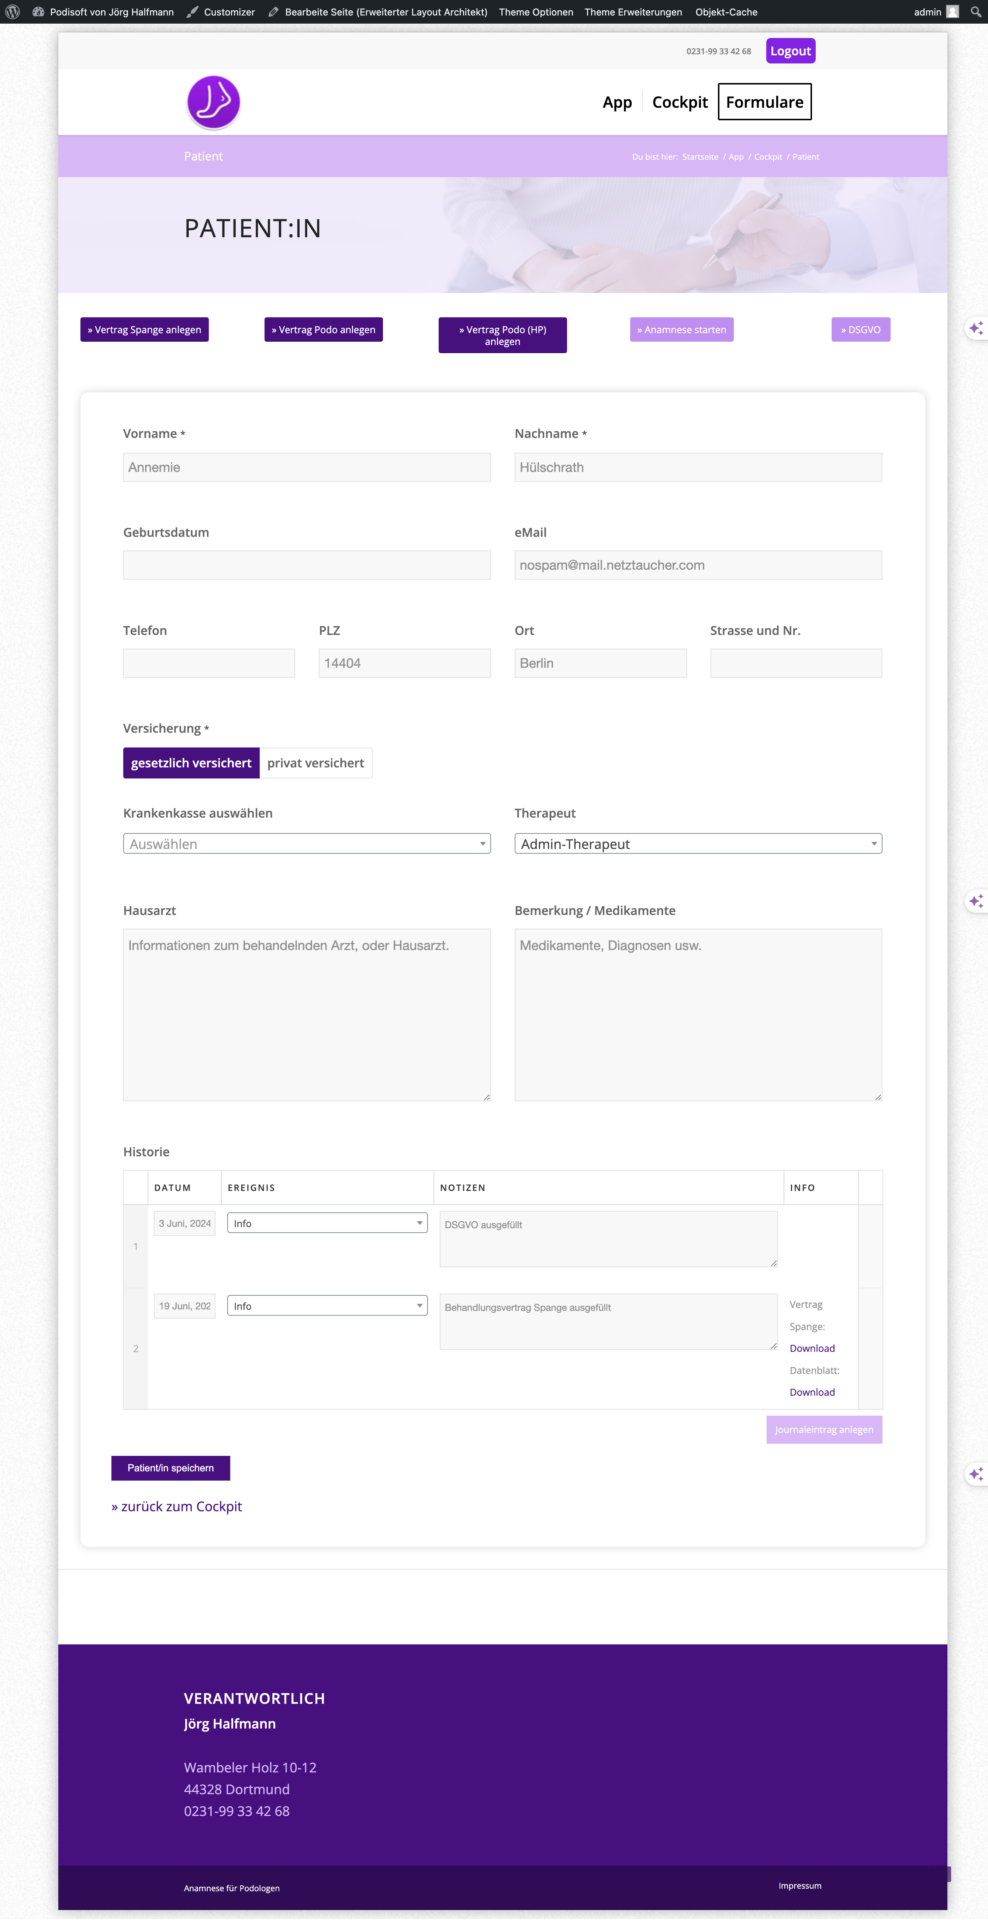Go to Formulare menu item
988x1920 pixels.
coord(764,102)
